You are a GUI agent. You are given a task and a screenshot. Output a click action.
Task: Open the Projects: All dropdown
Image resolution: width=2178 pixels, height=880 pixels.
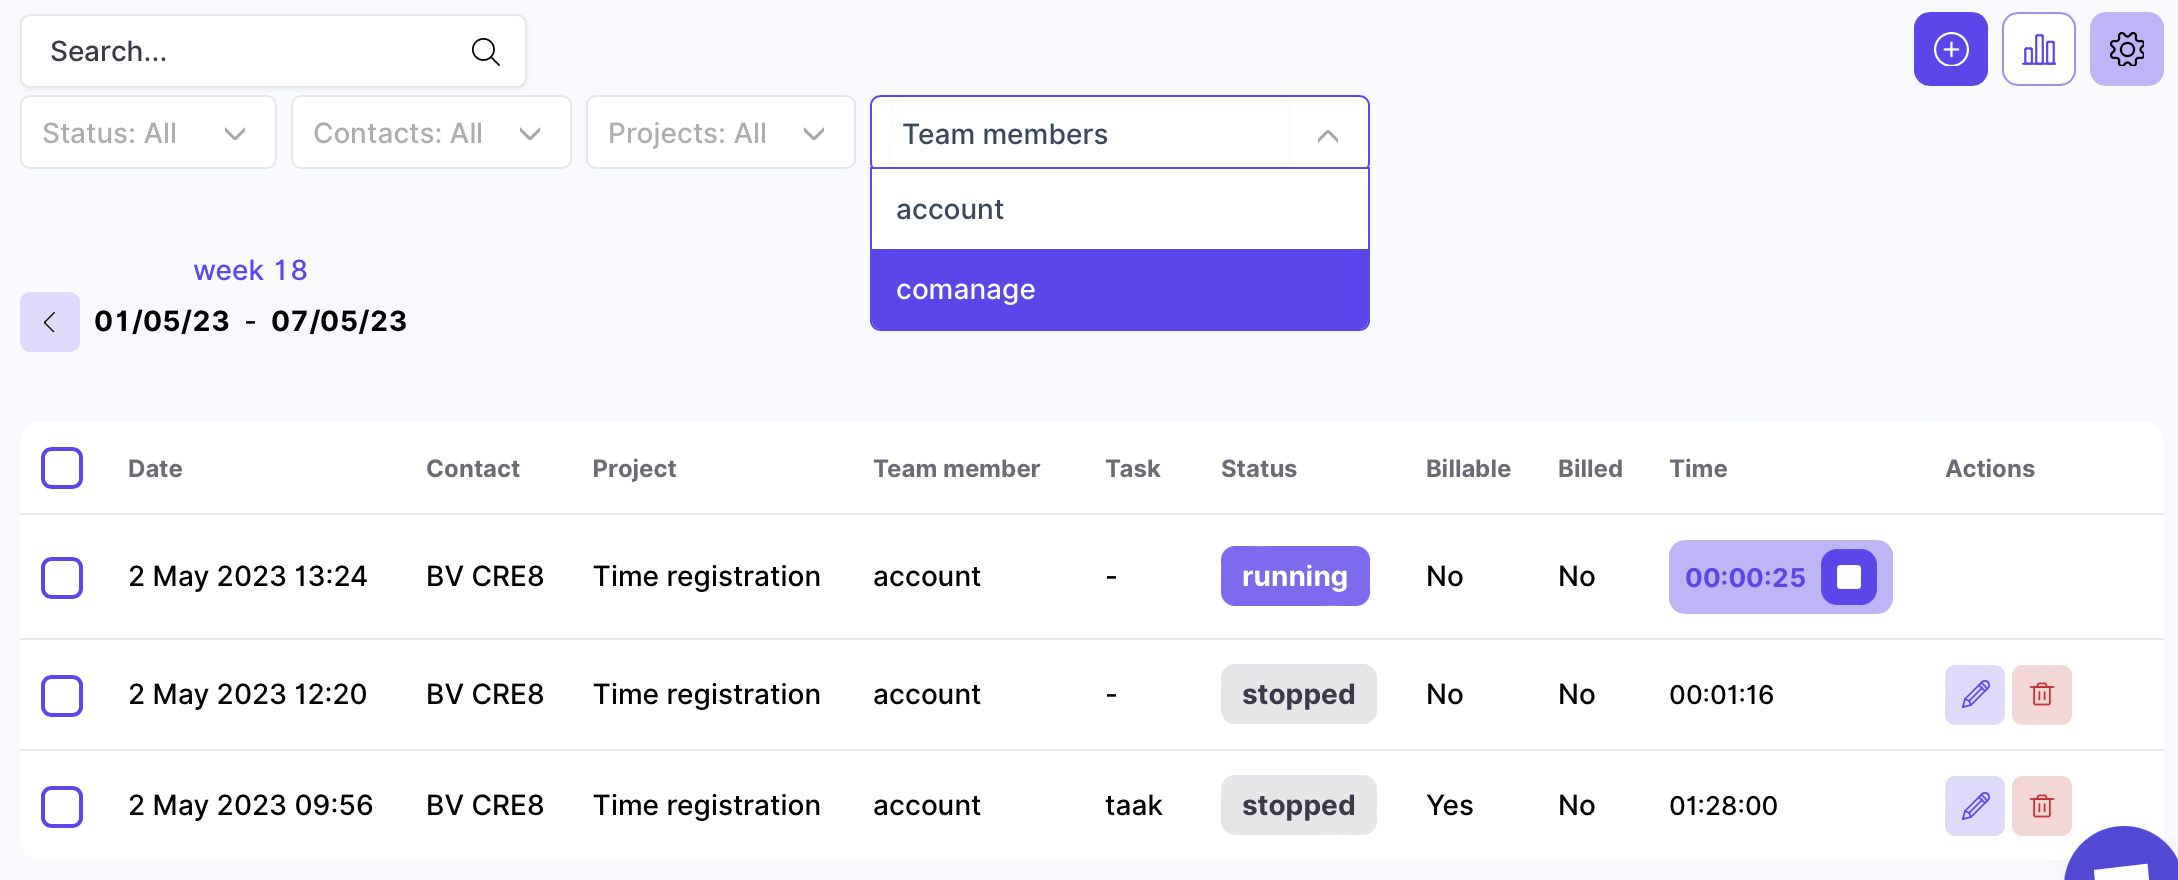720,132
